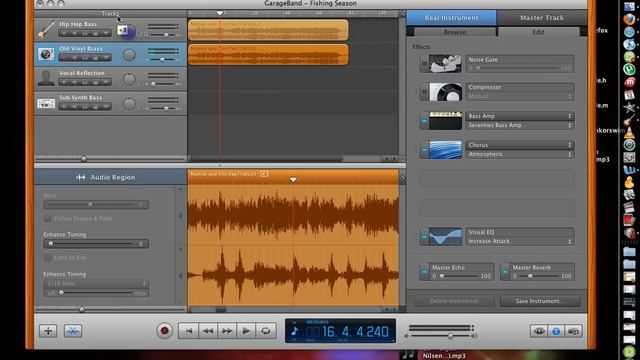Click the Tracks column header
Screen dimensions: 640x360
(x=110, y=13)
